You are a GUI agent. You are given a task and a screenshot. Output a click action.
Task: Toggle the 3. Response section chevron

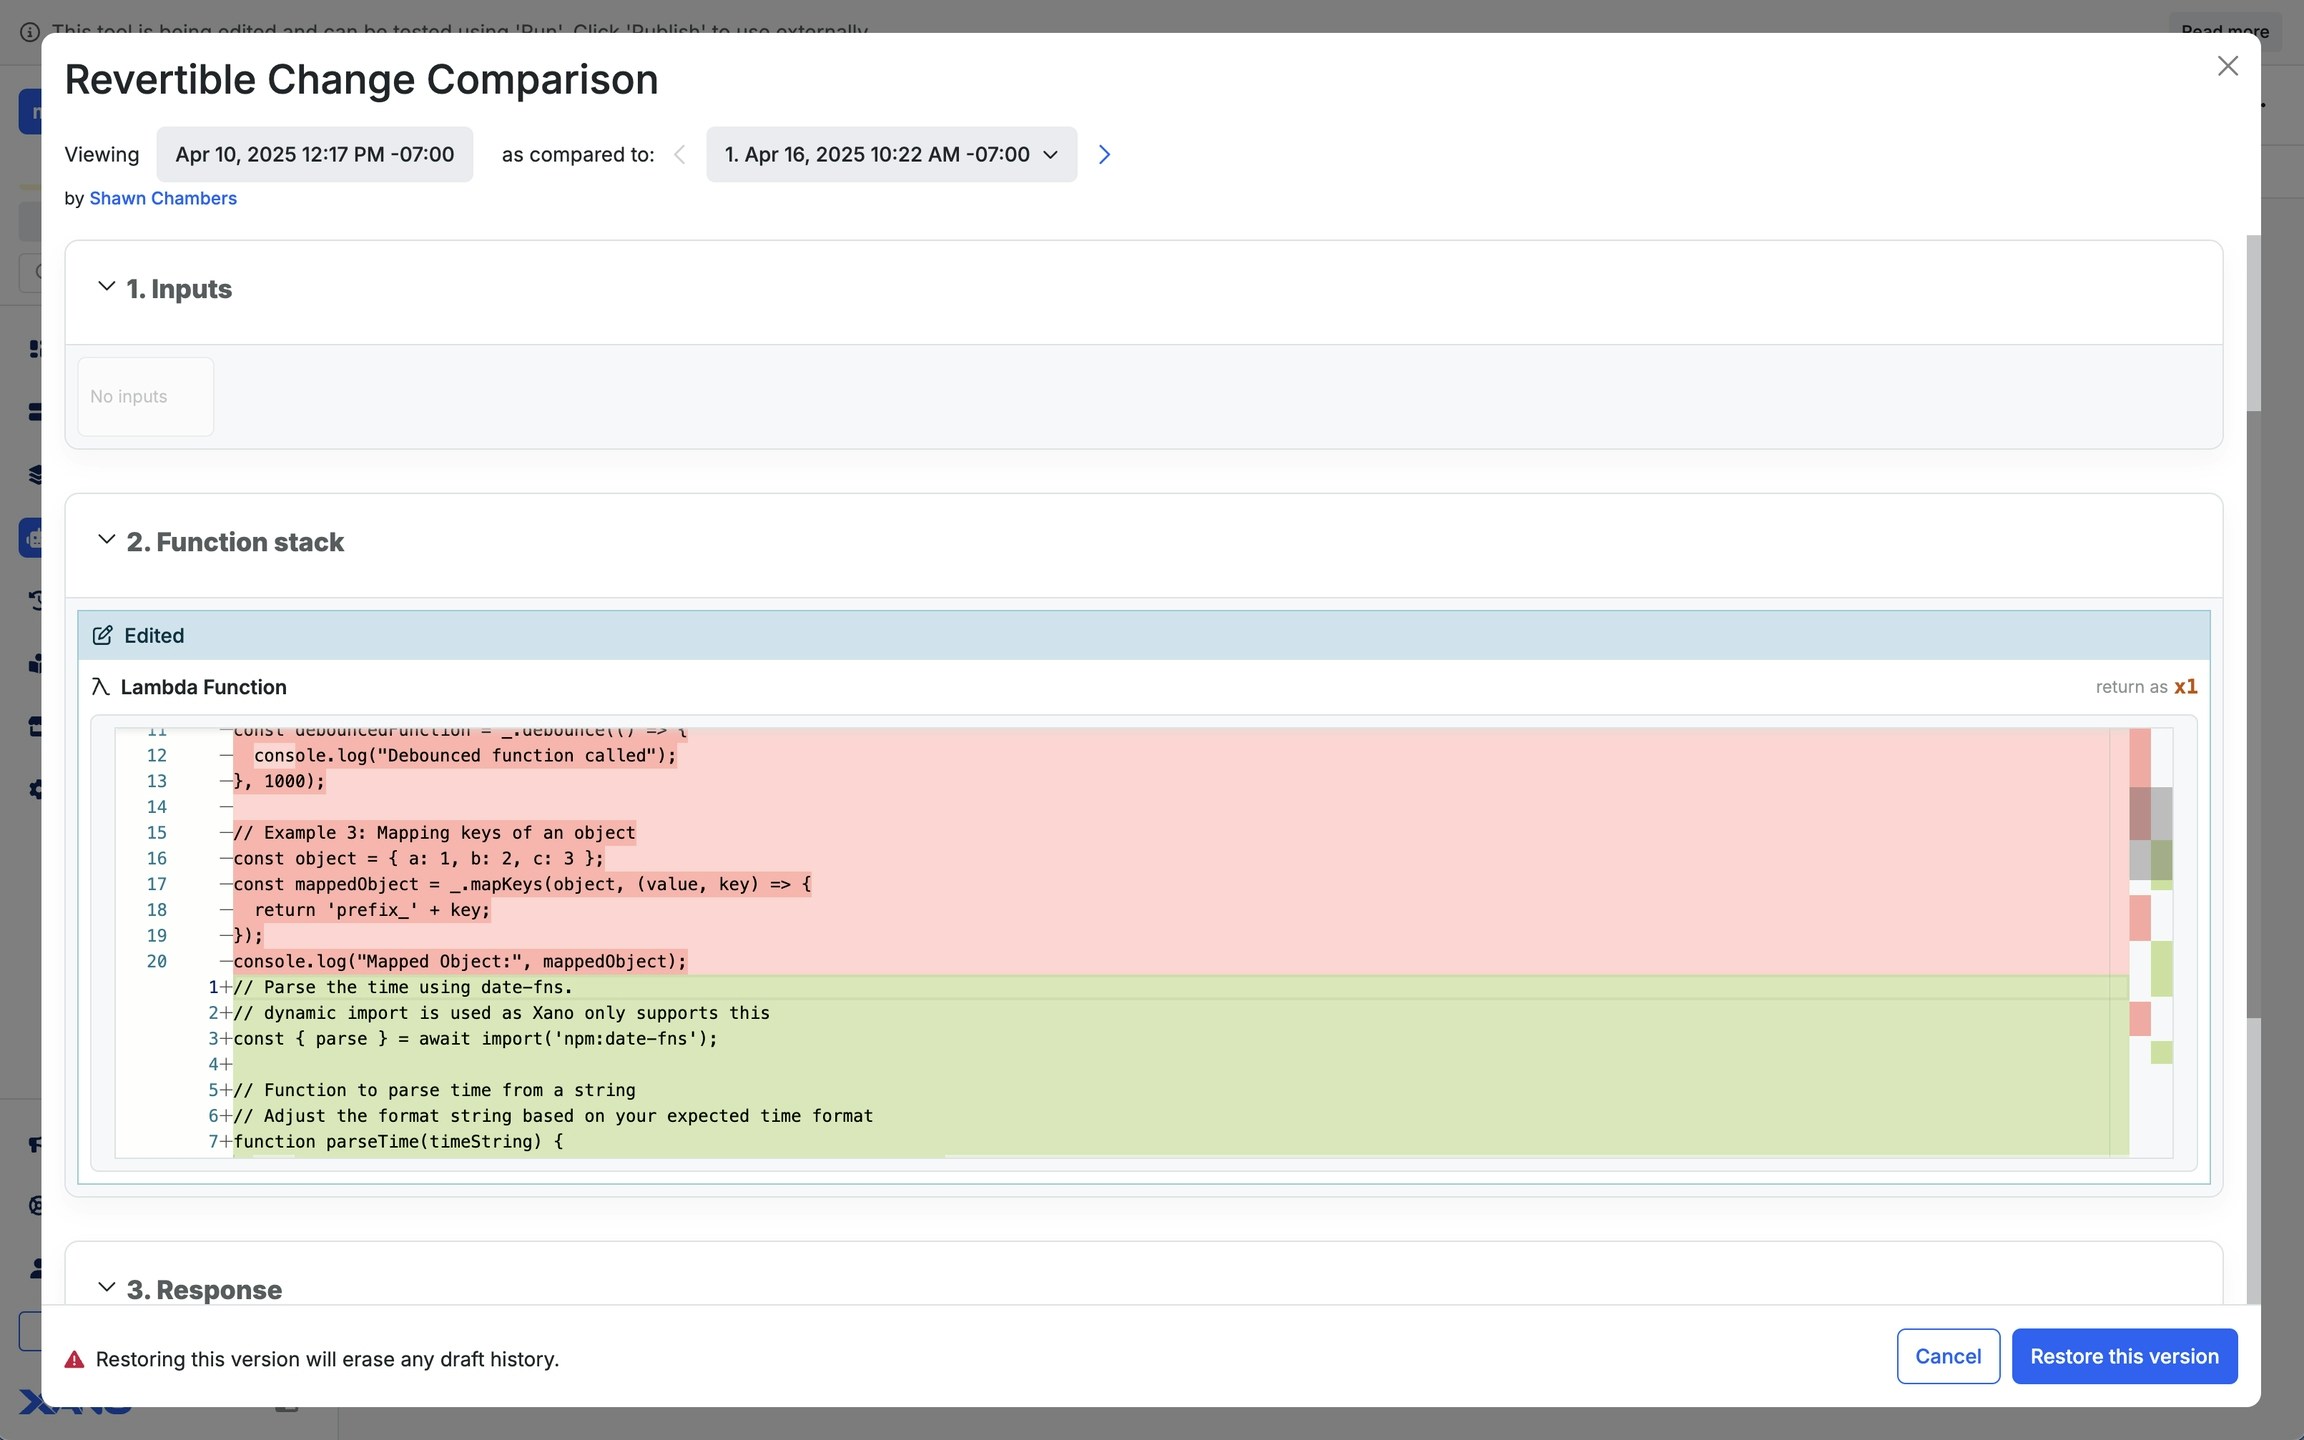106,1287
